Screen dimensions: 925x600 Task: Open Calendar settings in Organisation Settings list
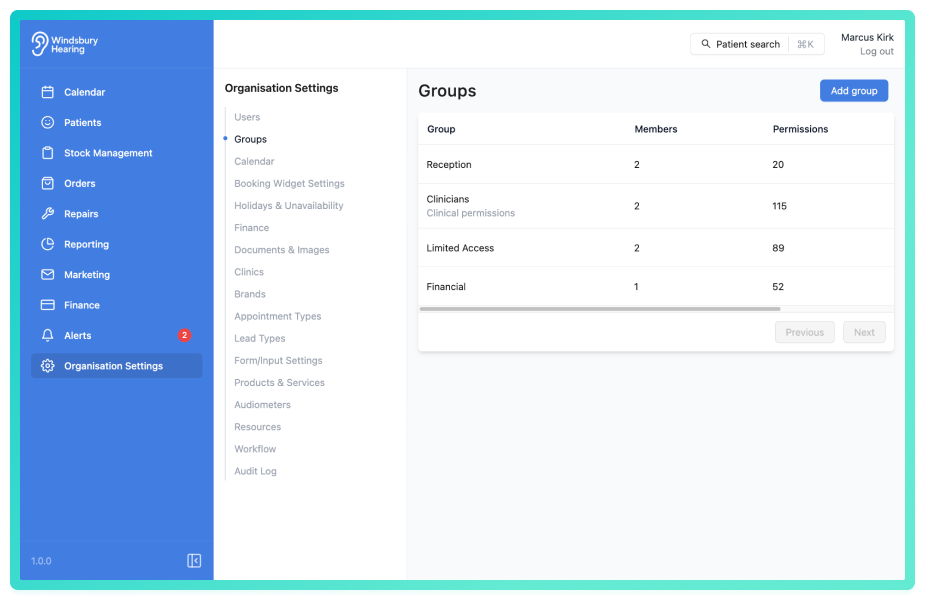(x=254, y=161)
